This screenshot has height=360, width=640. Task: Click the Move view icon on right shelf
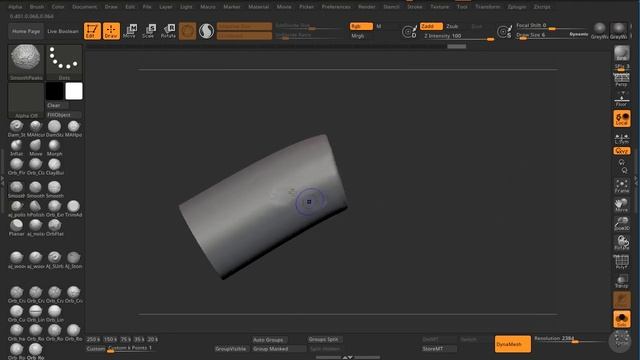click(x=622, y=205)
